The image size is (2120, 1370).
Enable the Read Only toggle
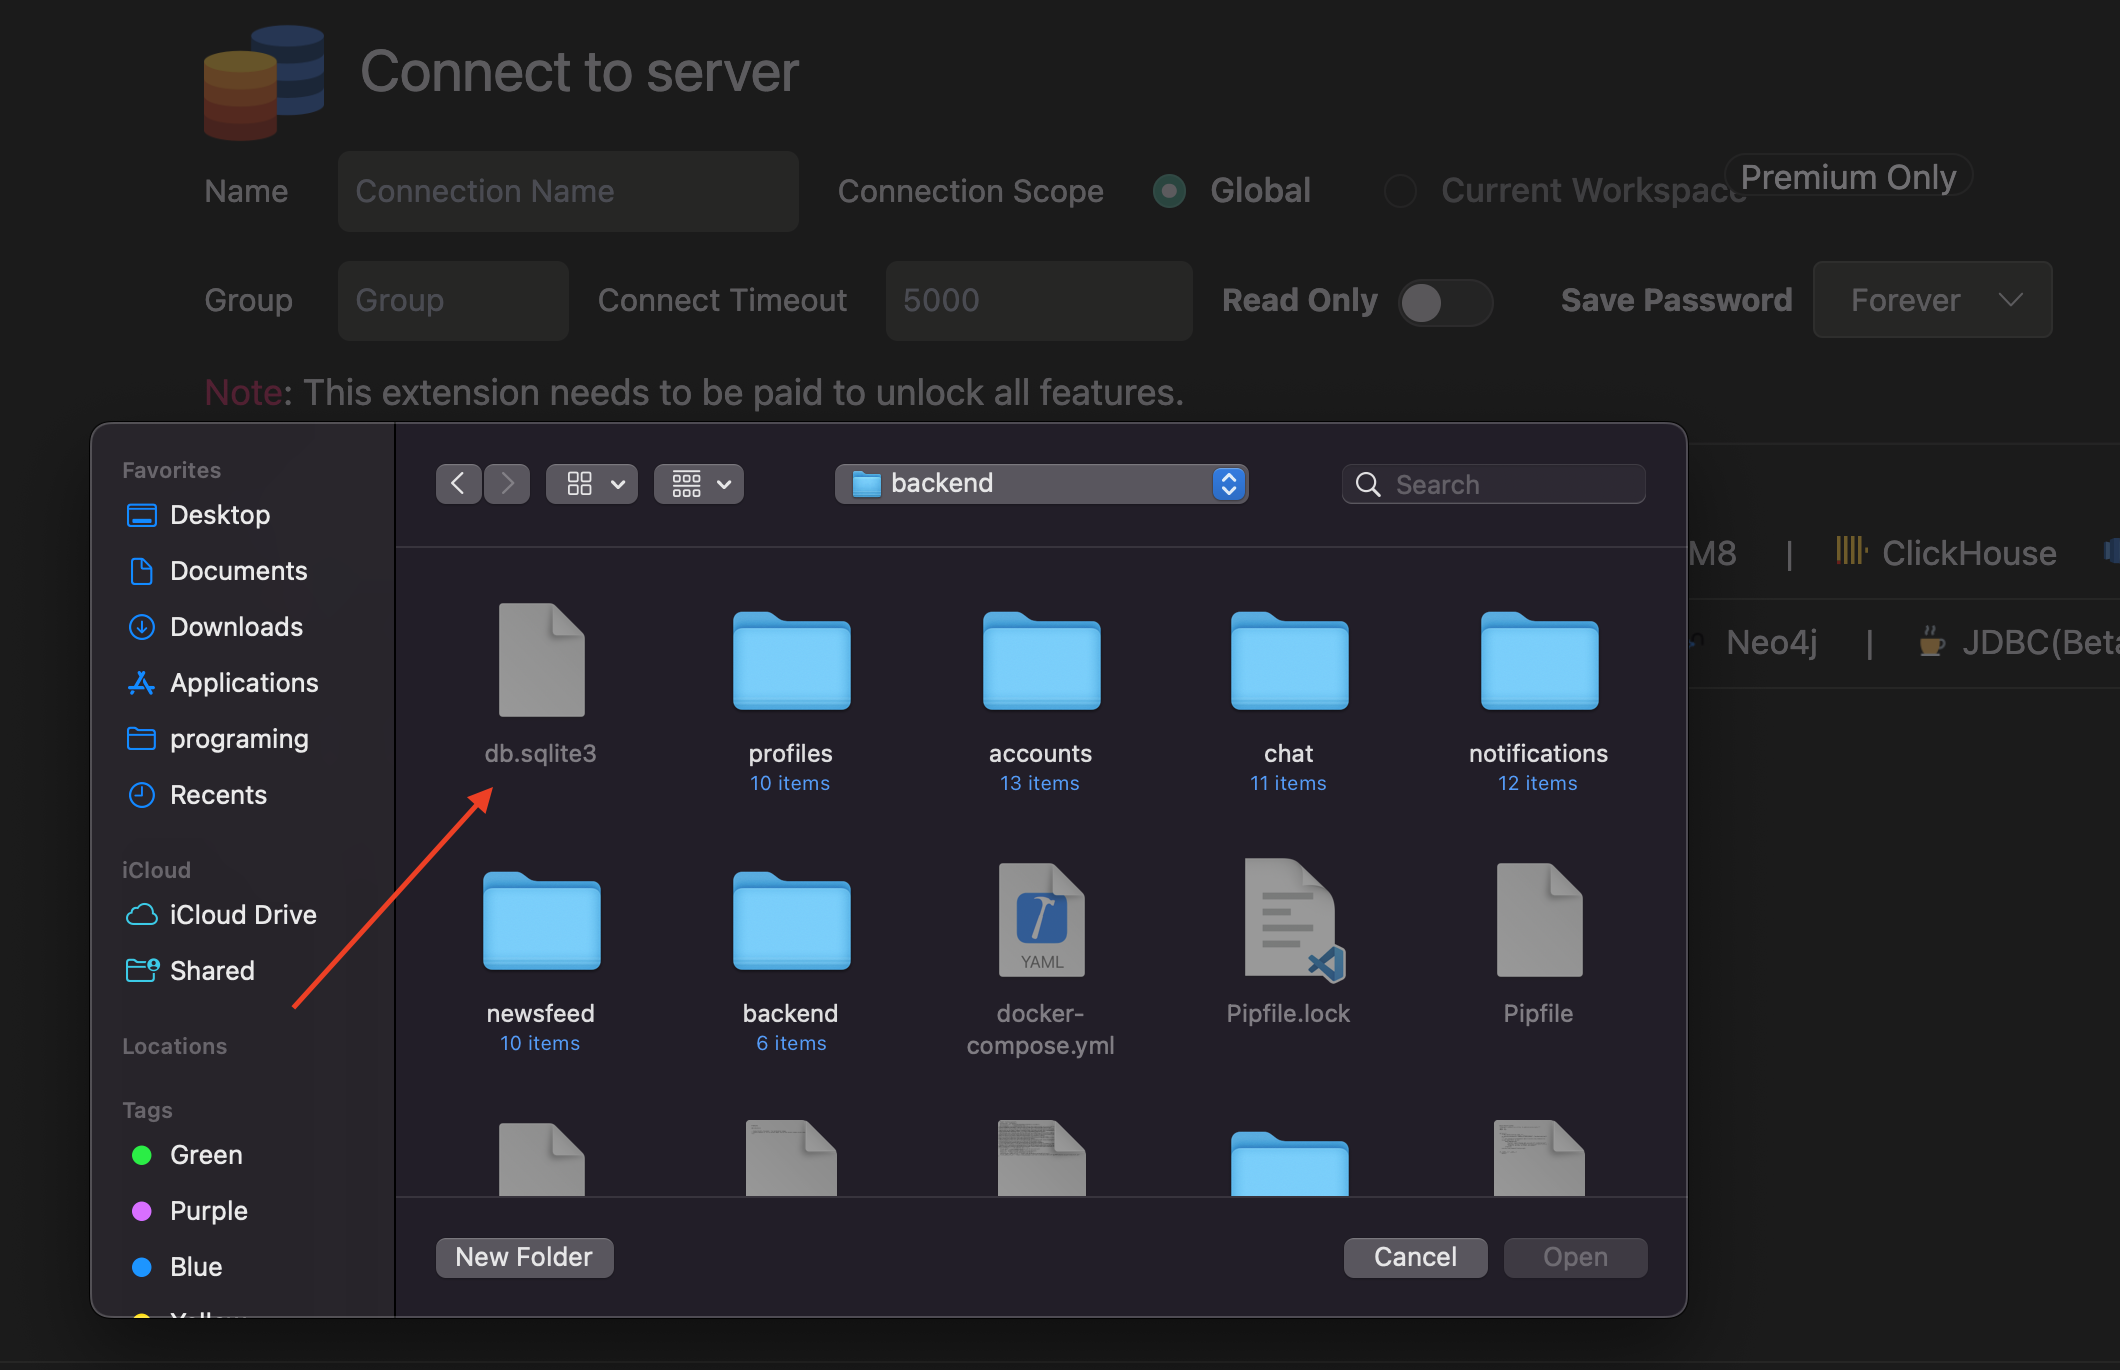pyautogui.click(x=1444, y=301)
